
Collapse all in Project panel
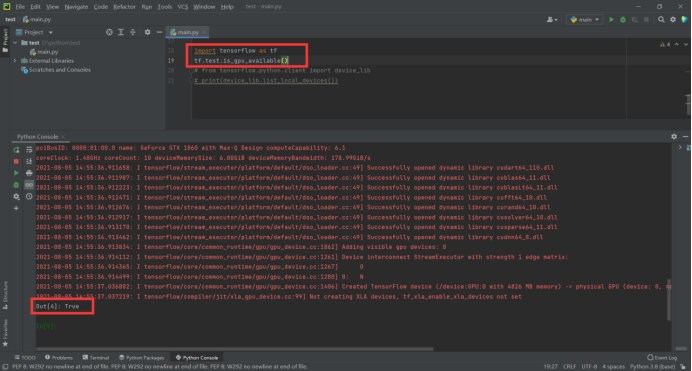[x=132, y=32]
